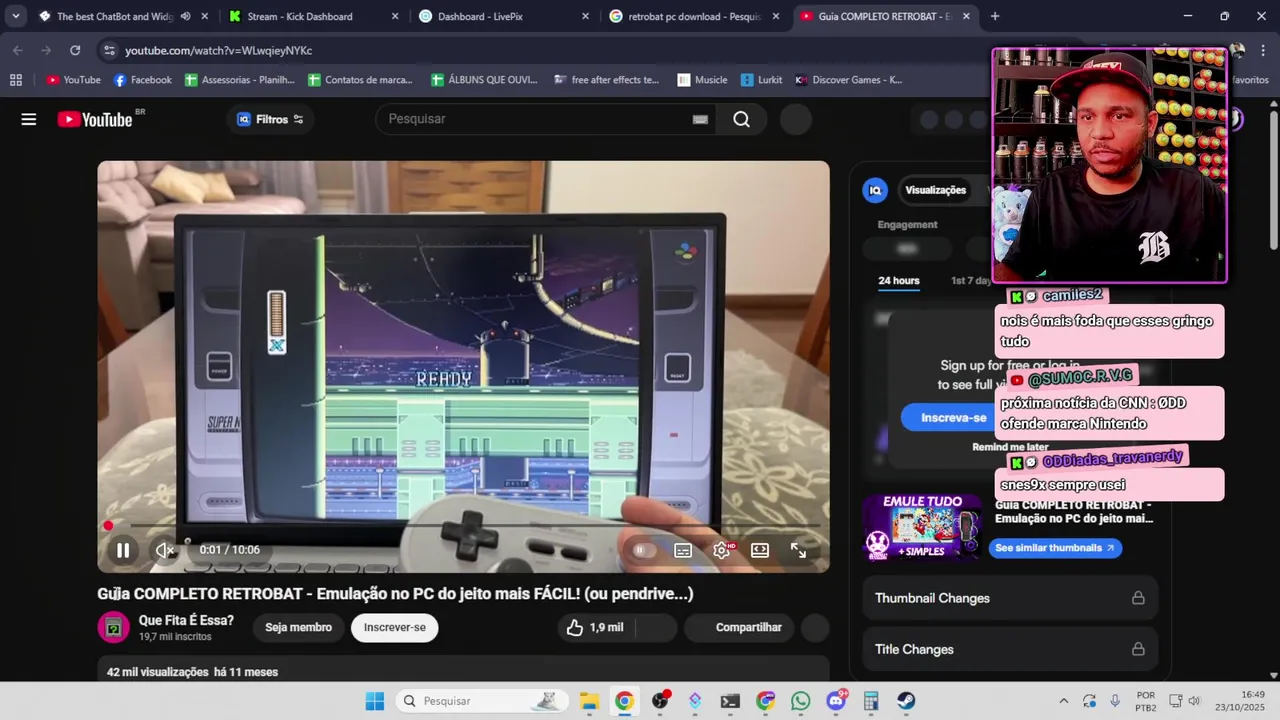Screen dimensions: 1280x720
Task: Toggle the autoplay switch in player
Action: 644,550
